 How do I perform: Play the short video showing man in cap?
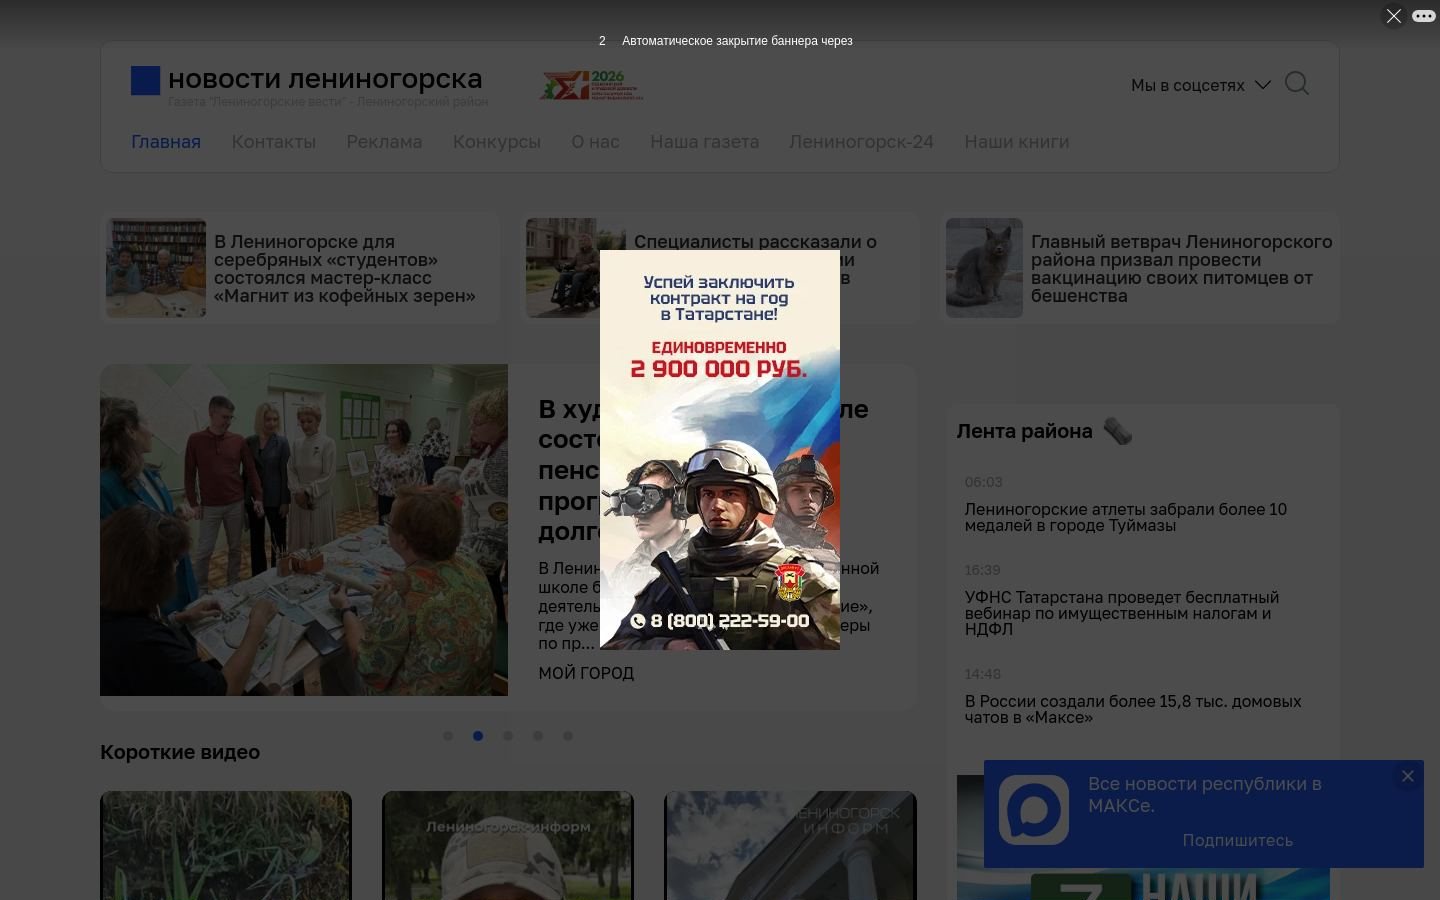(x=508, y=846)
